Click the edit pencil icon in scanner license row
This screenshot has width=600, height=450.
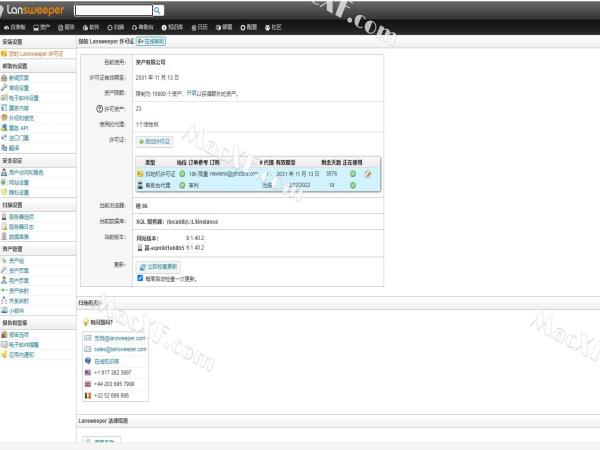click(x=368, y=174)
